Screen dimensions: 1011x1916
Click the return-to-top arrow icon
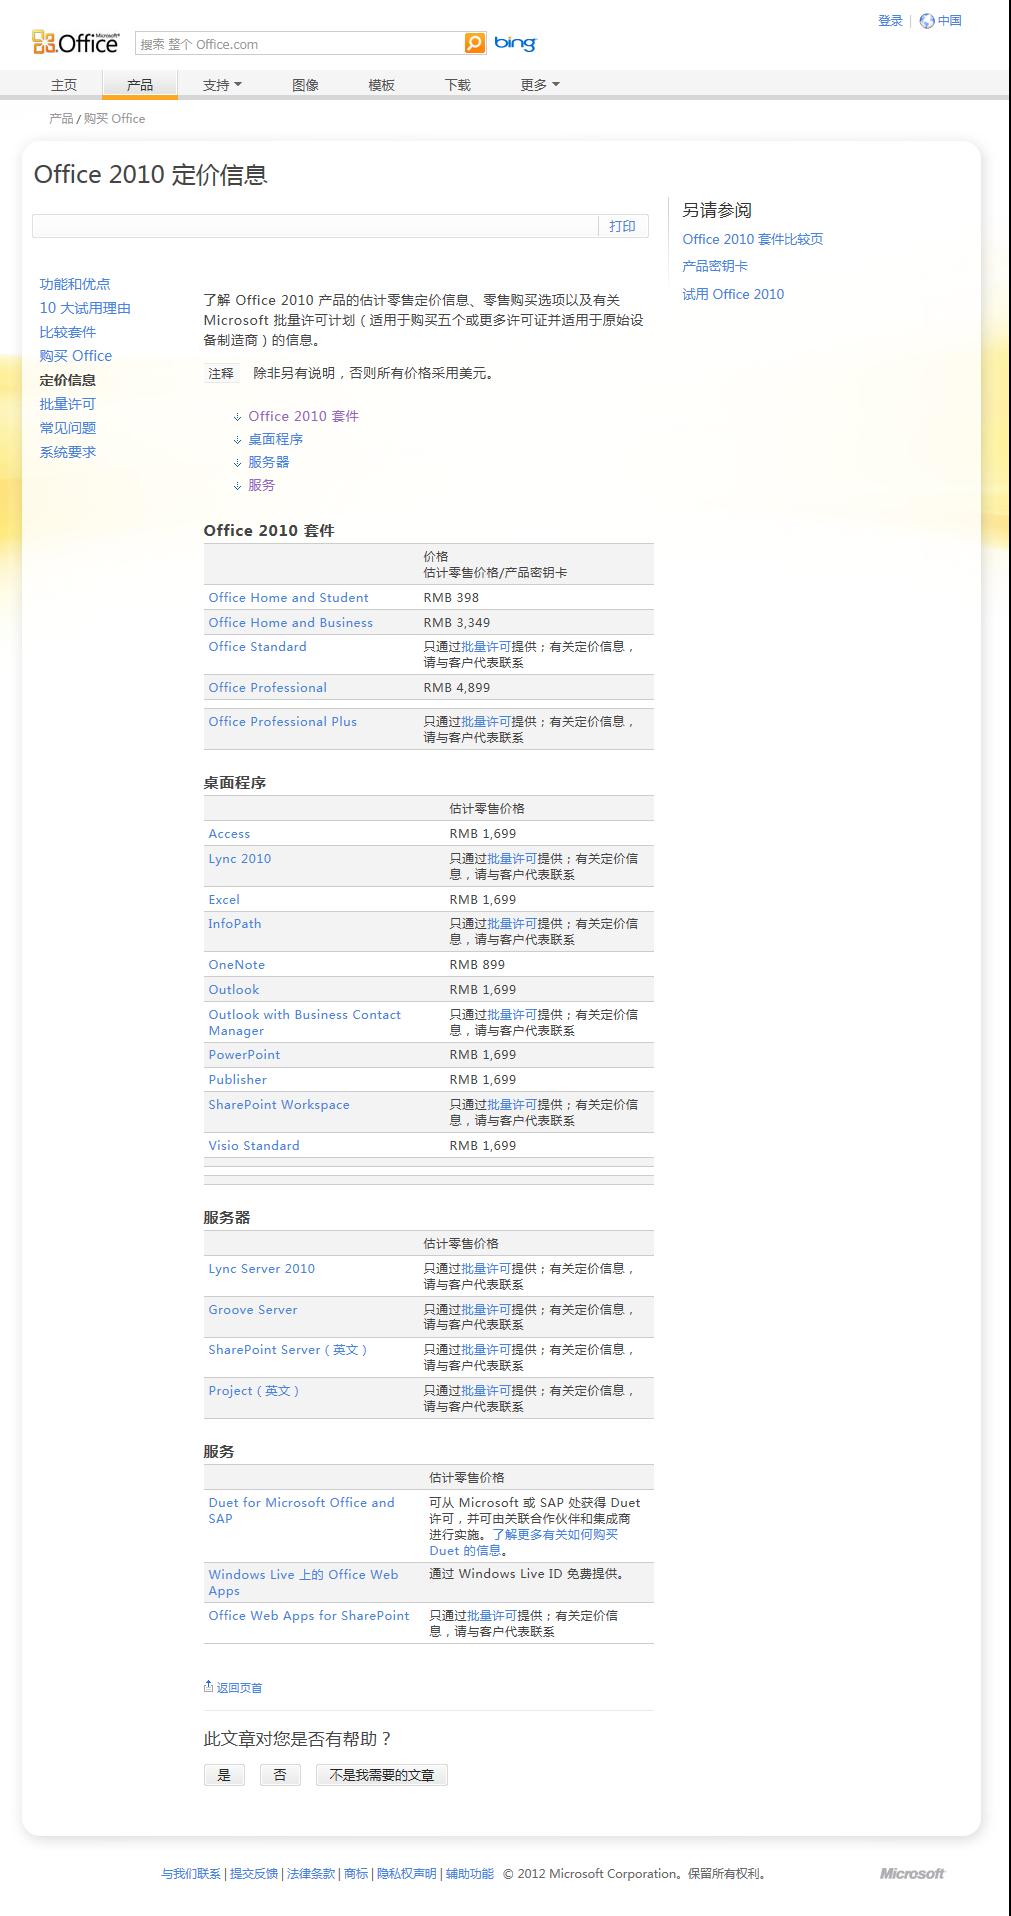pyautogui.click(x=208, y=1686)
